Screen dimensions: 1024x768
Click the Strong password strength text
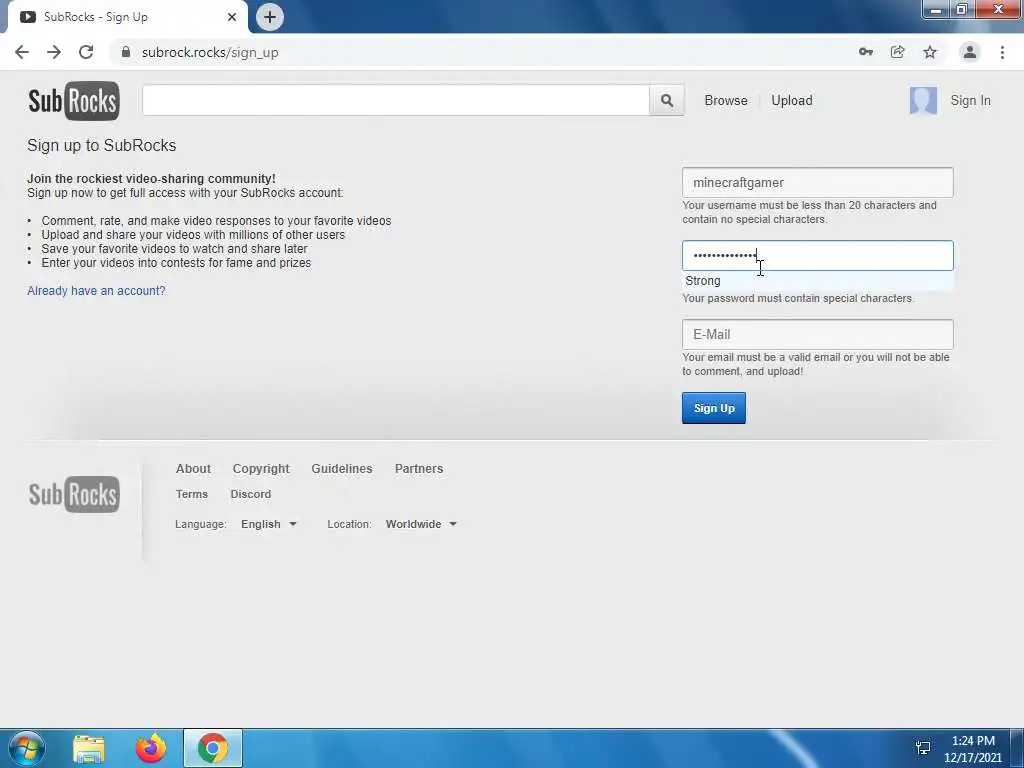(703, 281)
